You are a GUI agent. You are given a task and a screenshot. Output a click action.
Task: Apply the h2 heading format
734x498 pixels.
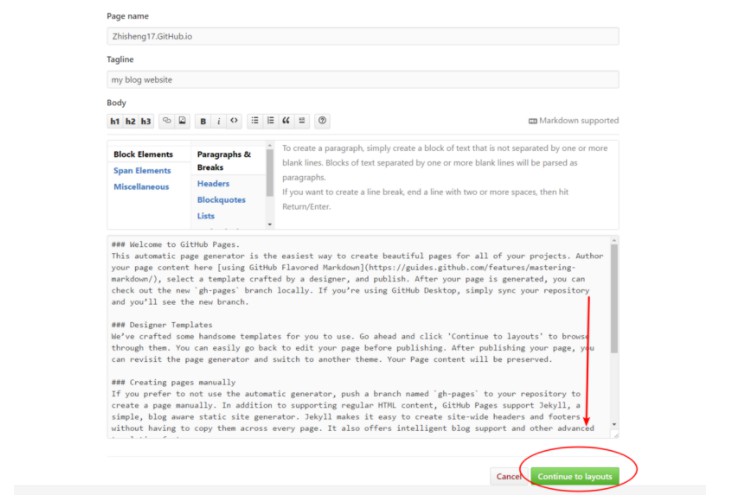tap(130, 121)
